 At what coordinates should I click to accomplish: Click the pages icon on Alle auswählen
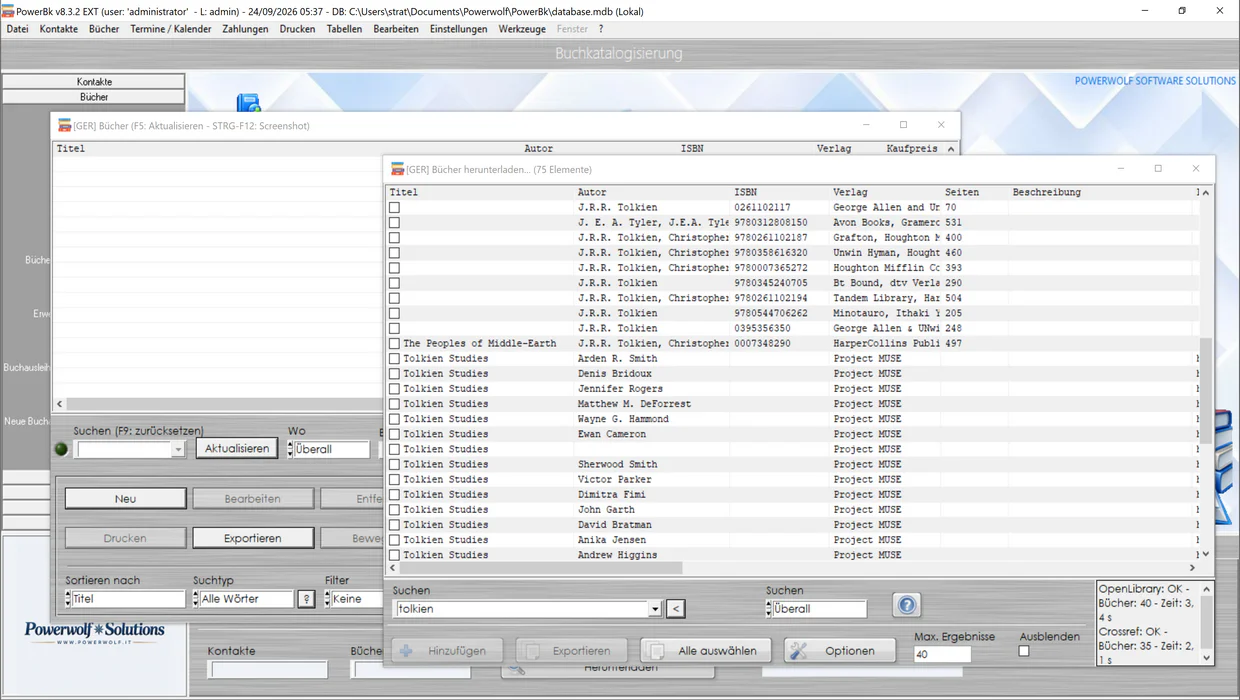(x=656, y=651)
